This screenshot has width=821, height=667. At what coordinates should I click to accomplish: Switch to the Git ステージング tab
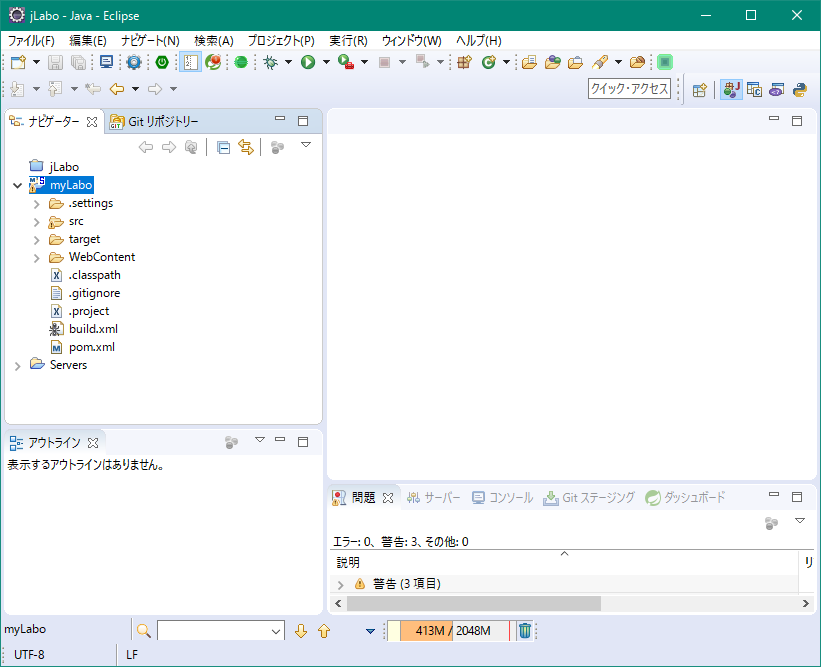[589, 498]
